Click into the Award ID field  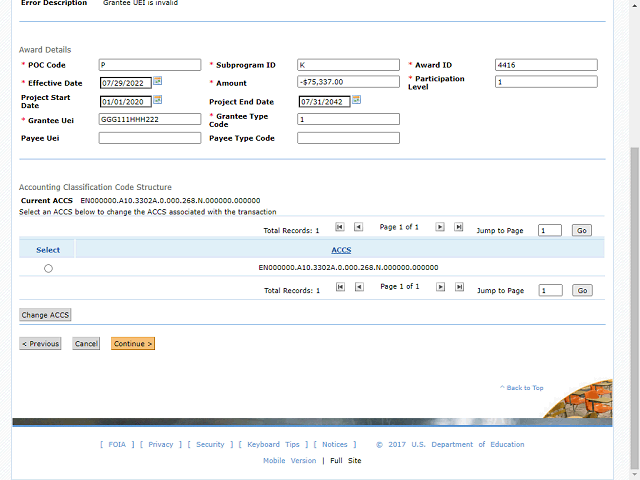click(546, 65)
